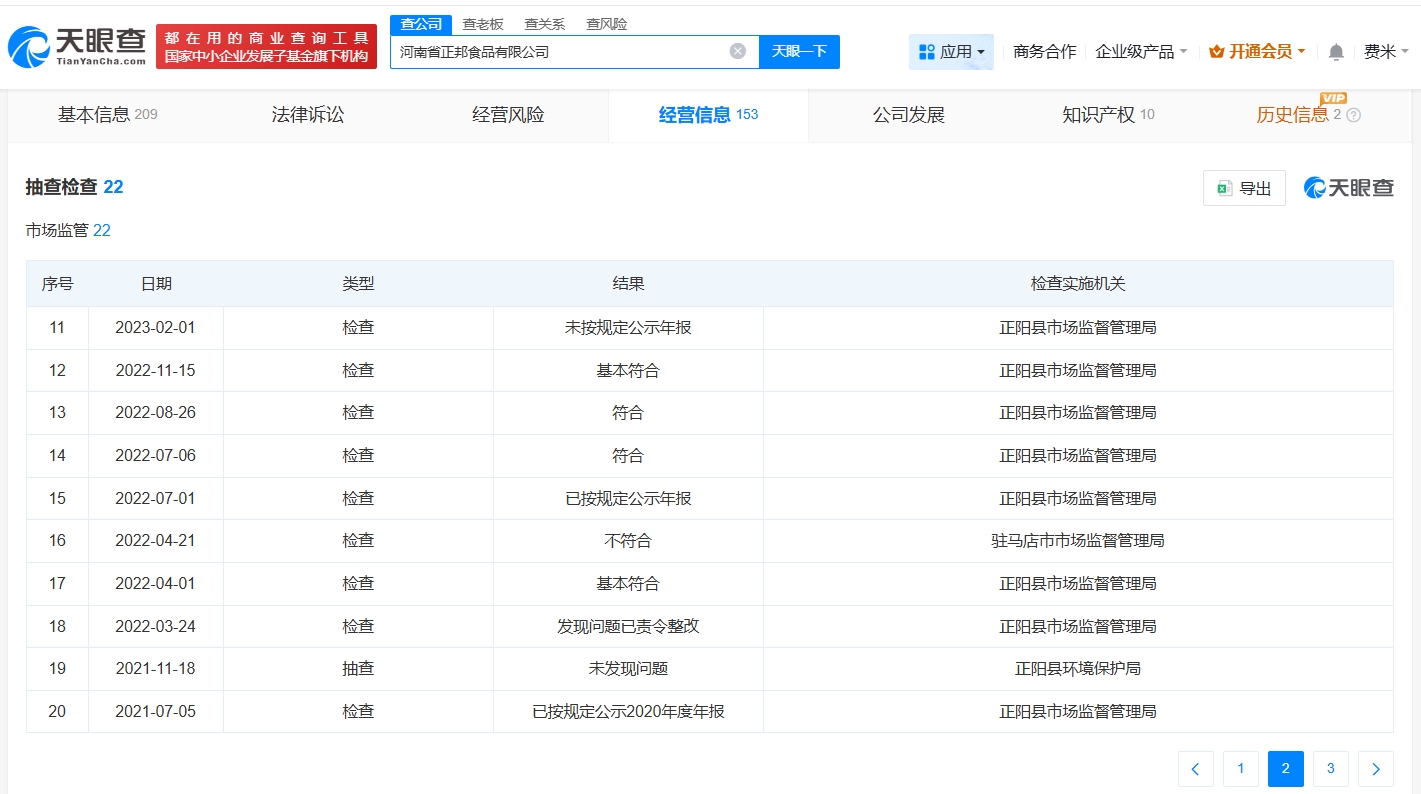The height and width of the screenshot is (794, 1421).
Task: Click the company name search input field
Action: (x=560, y=52)
